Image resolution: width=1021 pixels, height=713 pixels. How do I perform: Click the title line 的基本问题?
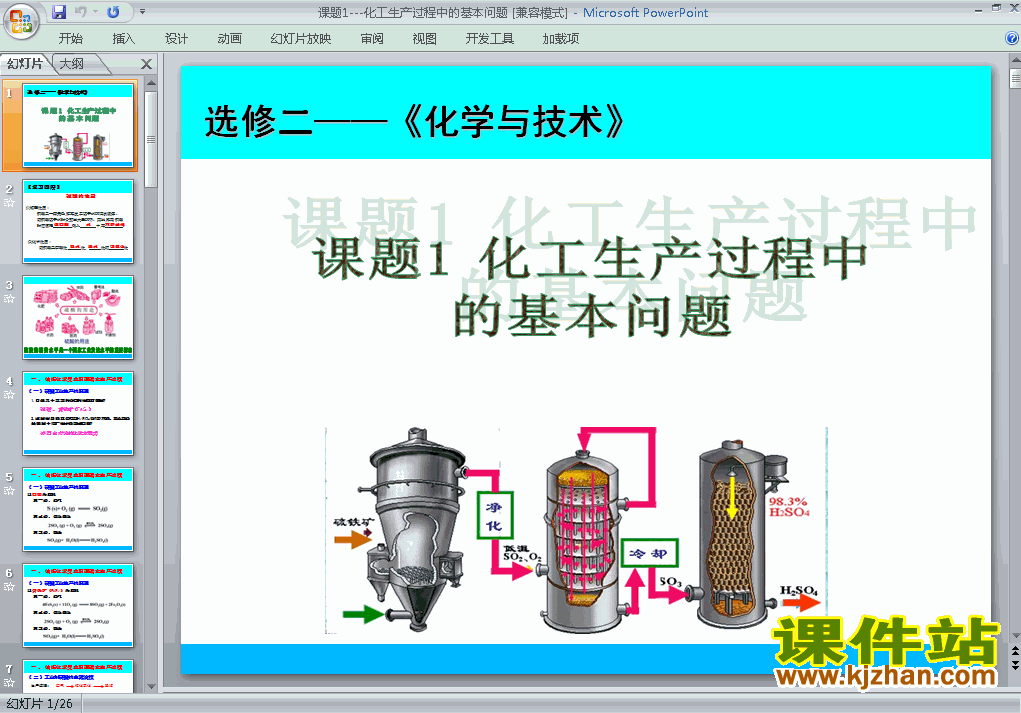point(592,316)
